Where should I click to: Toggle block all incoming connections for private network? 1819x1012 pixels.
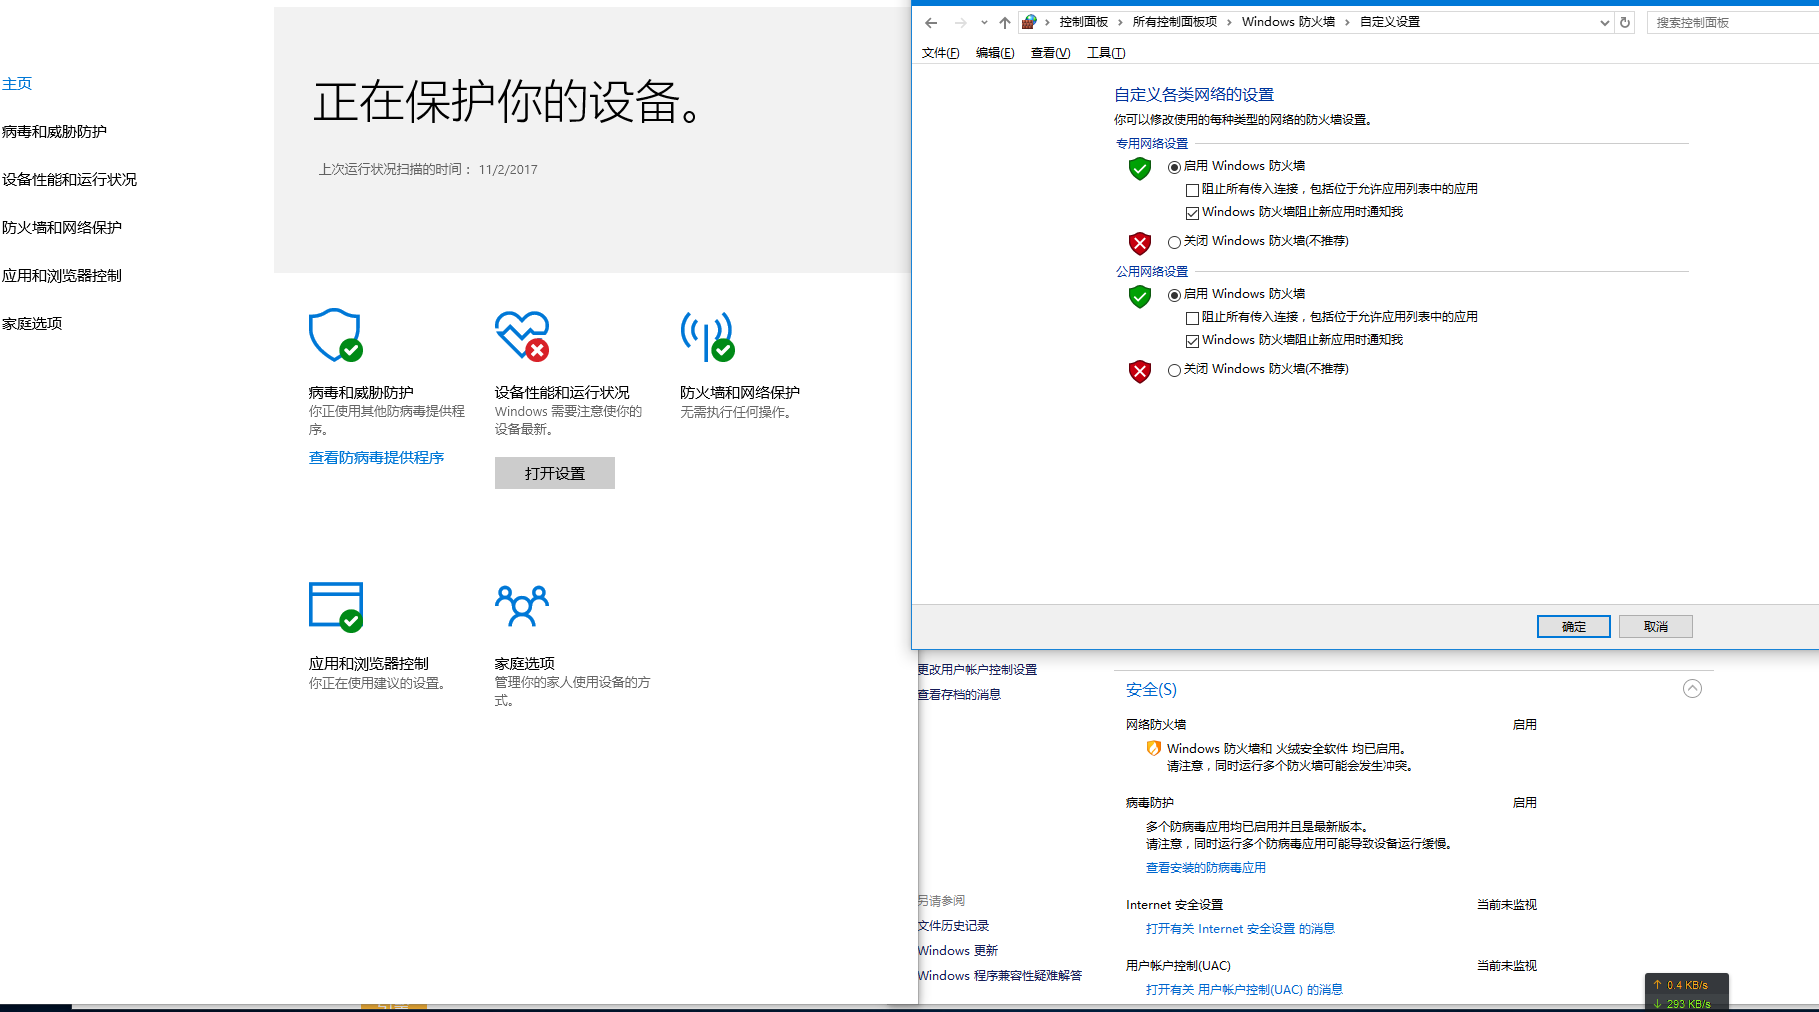pos(1192,190)
